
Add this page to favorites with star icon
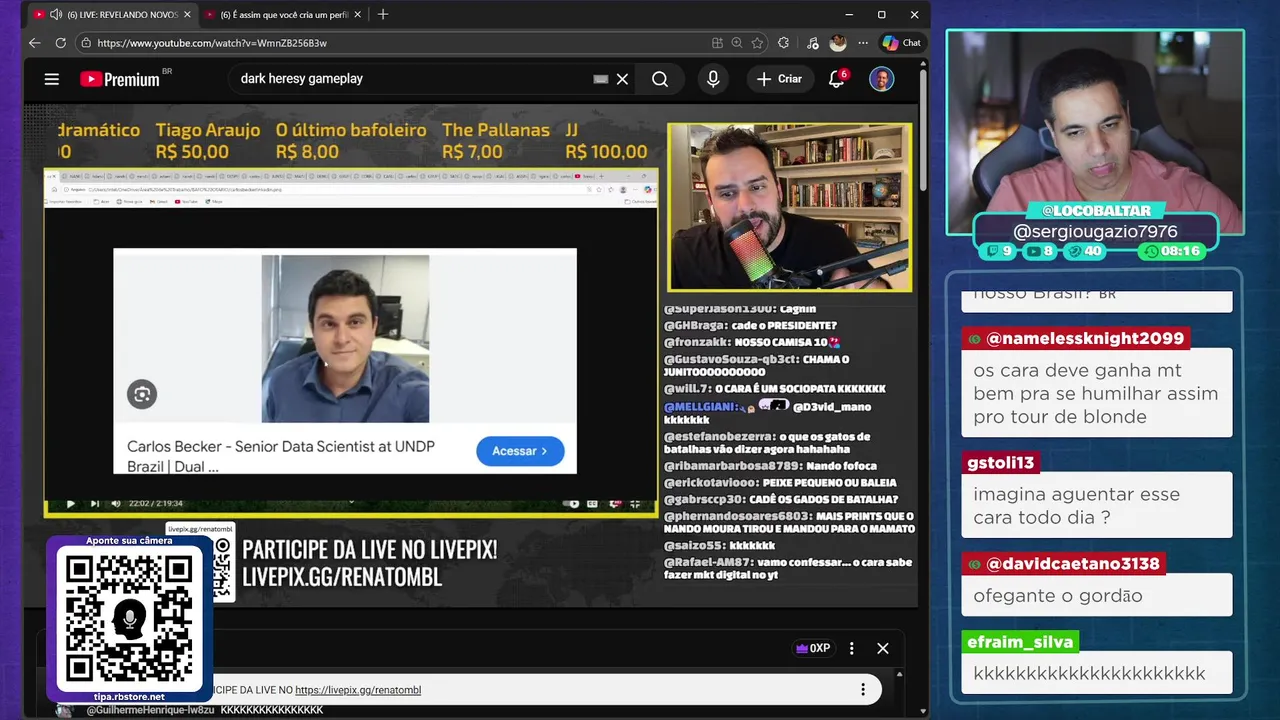(x=758, y=43)
